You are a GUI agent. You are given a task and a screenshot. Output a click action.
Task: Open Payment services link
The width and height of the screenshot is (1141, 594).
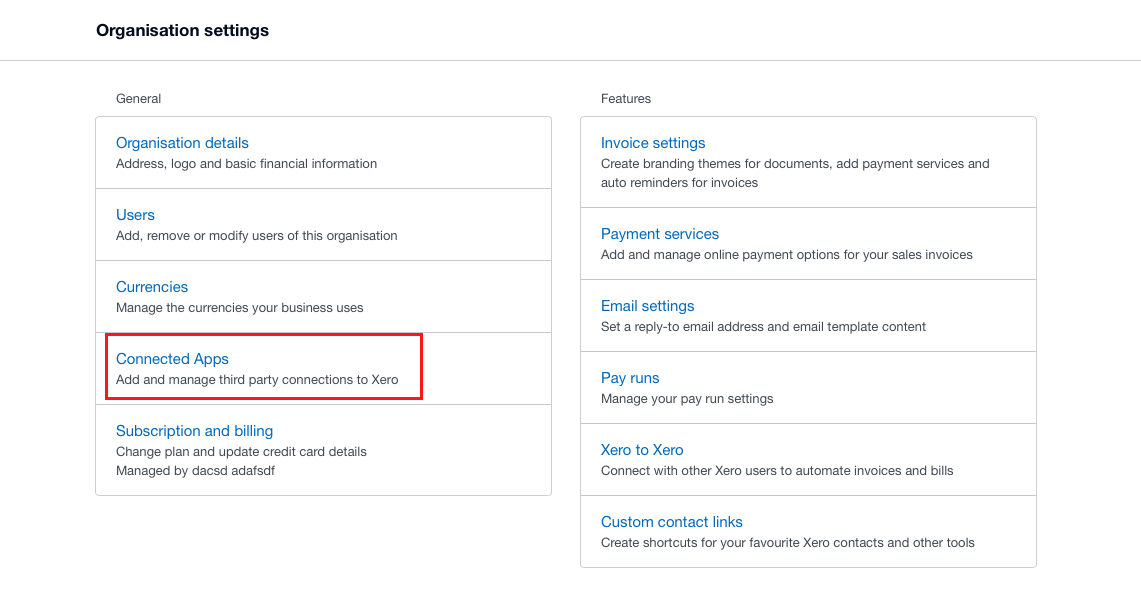pos(659,234)
